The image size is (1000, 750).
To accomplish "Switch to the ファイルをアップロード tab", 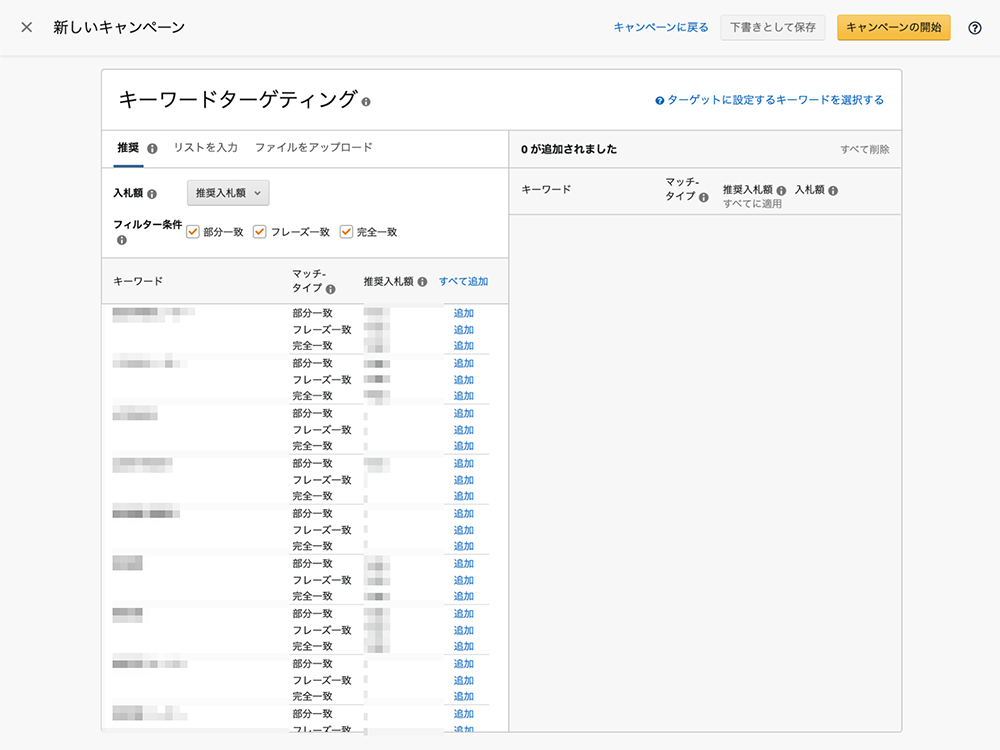I will [x=314, y=148].
